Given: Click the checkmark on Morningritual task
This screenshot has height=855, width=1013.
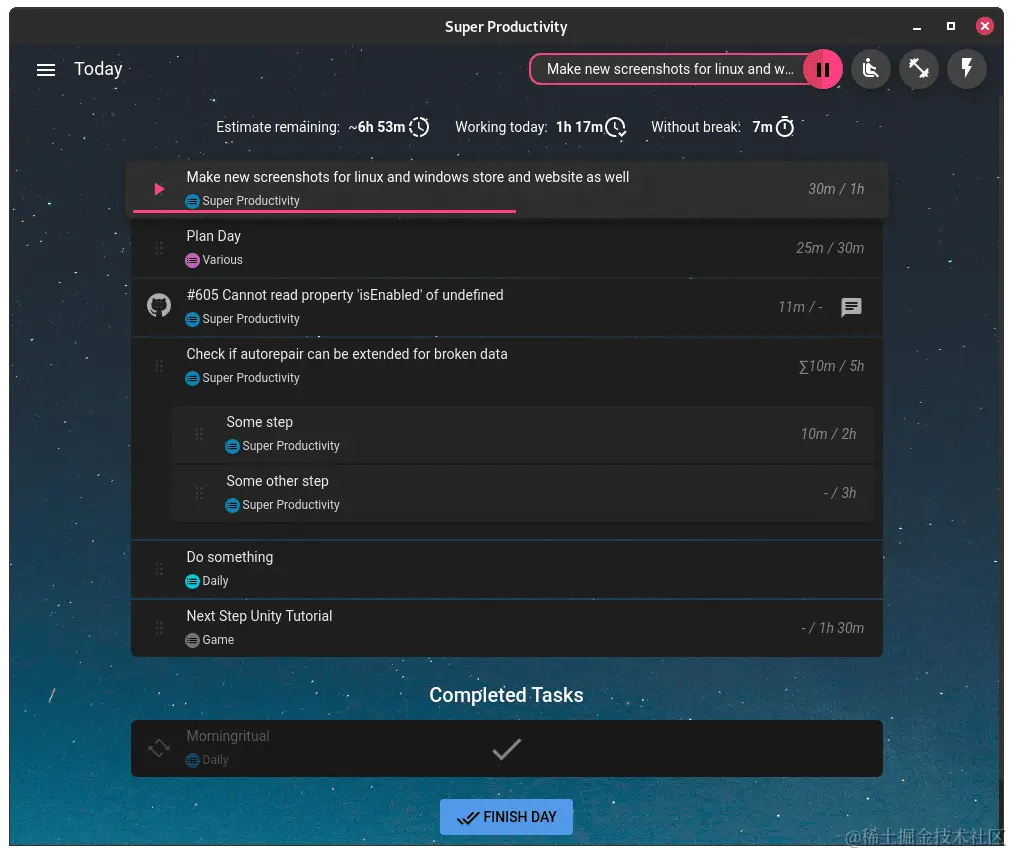Looking at the screenshot, I should (x=506, y=749).
